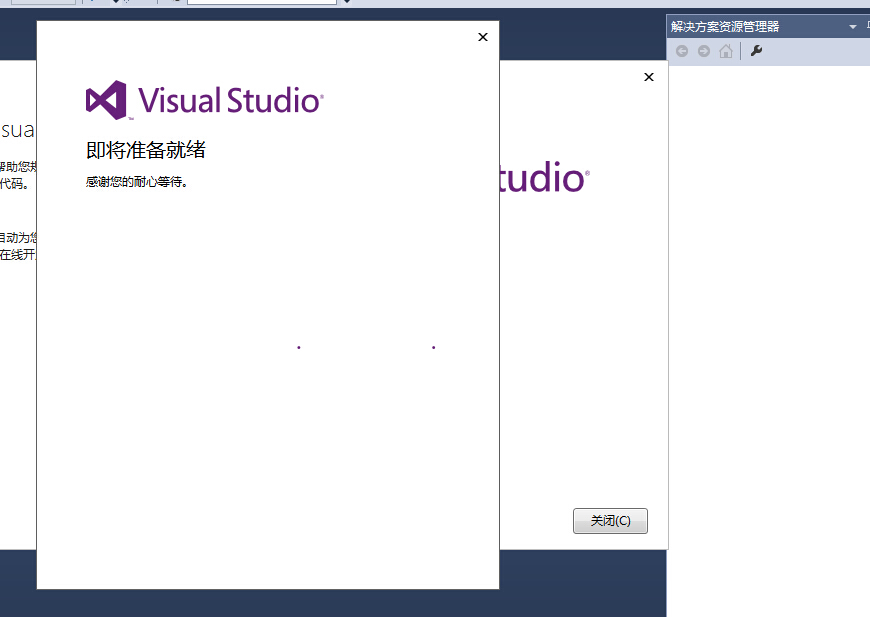The width and height of the screenshot is (870, 617).
Task: Click the 解决方案资源管理器 panel title
Action: click(725, 27)
